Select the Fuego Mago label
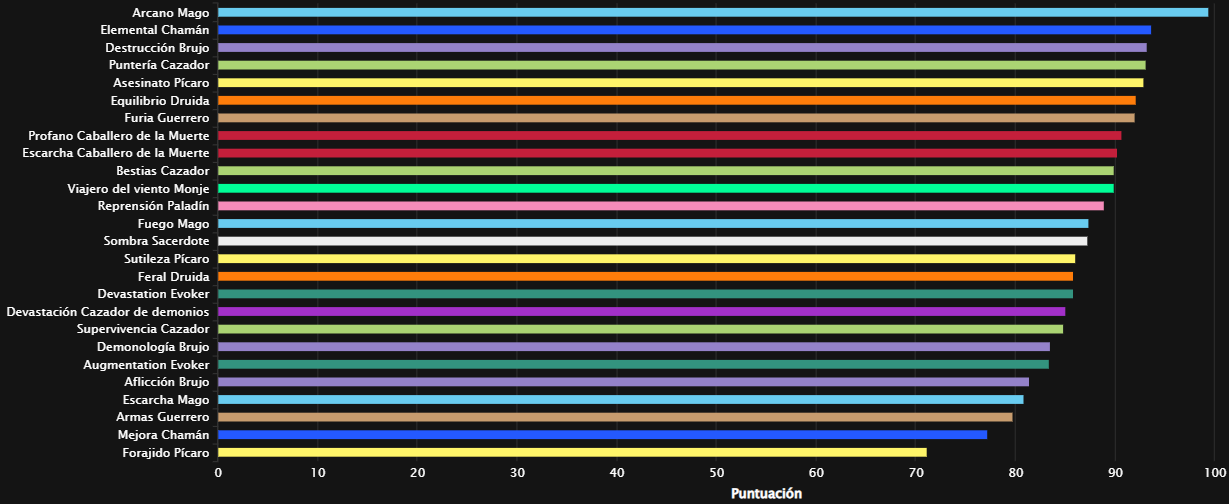 [x=173, y=223]
